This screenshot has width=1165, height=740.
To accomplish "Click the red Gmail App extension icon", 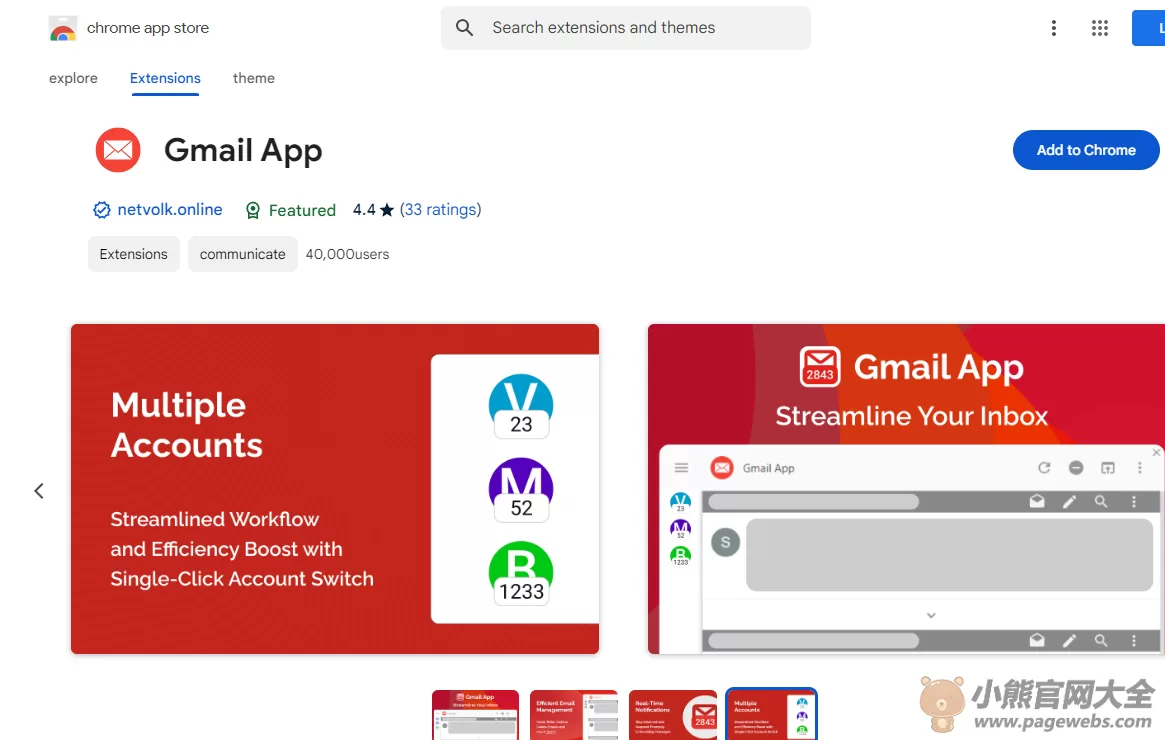I will tap(118, 150).
